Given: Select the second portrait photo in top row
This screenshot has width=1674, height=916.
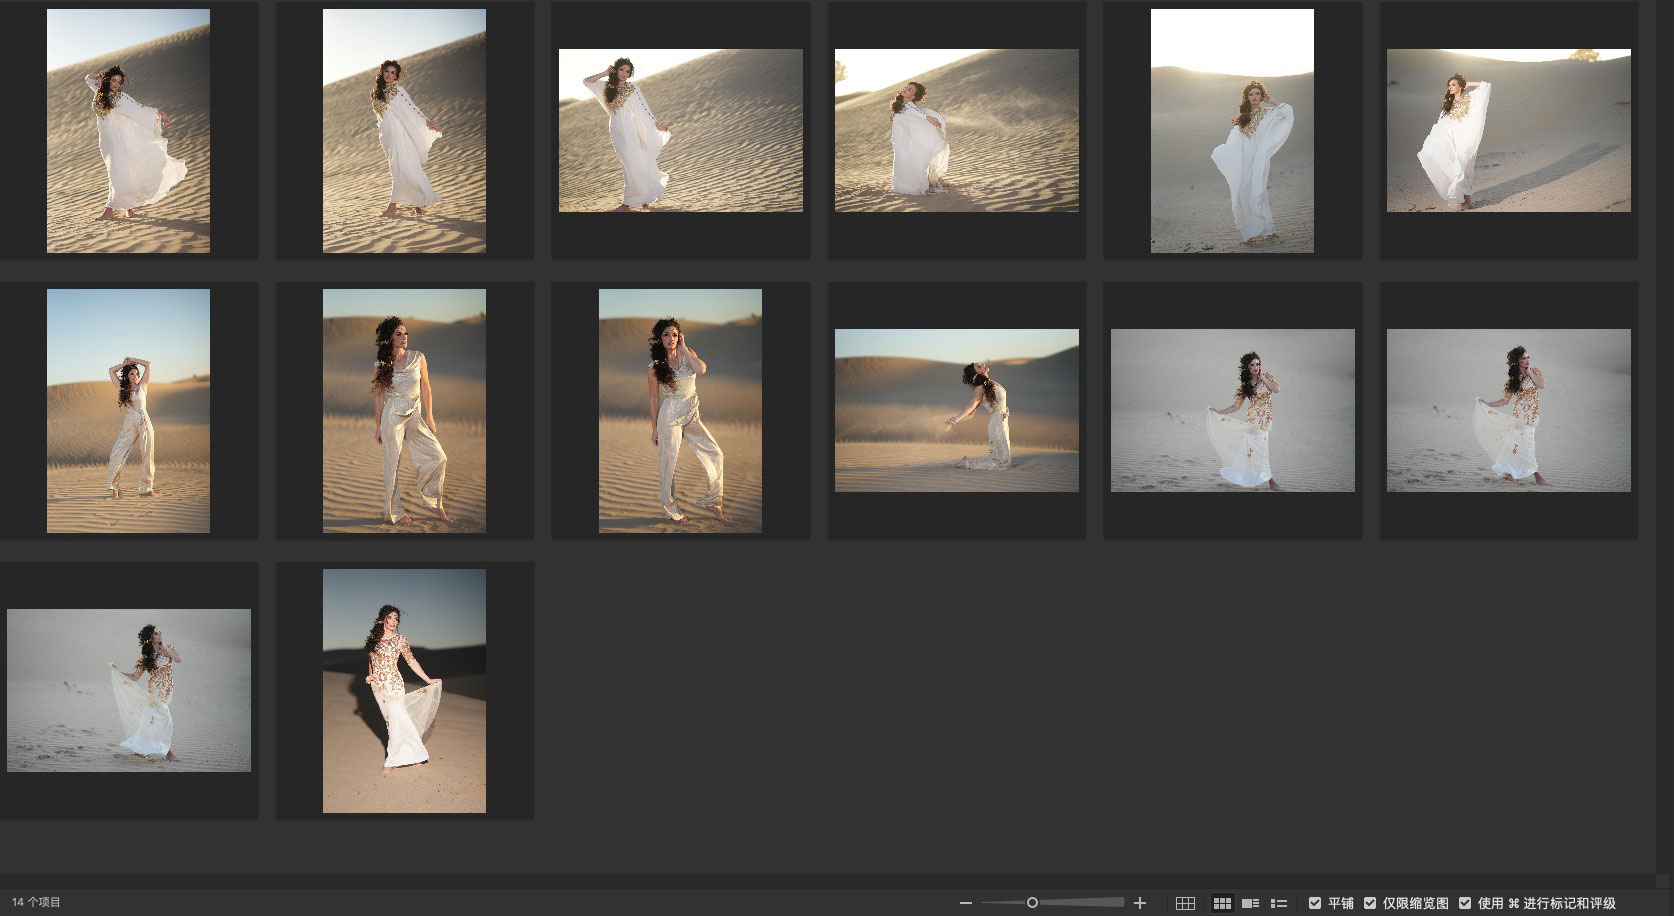Looking at the screenshot, I should [x=404, y=131].
